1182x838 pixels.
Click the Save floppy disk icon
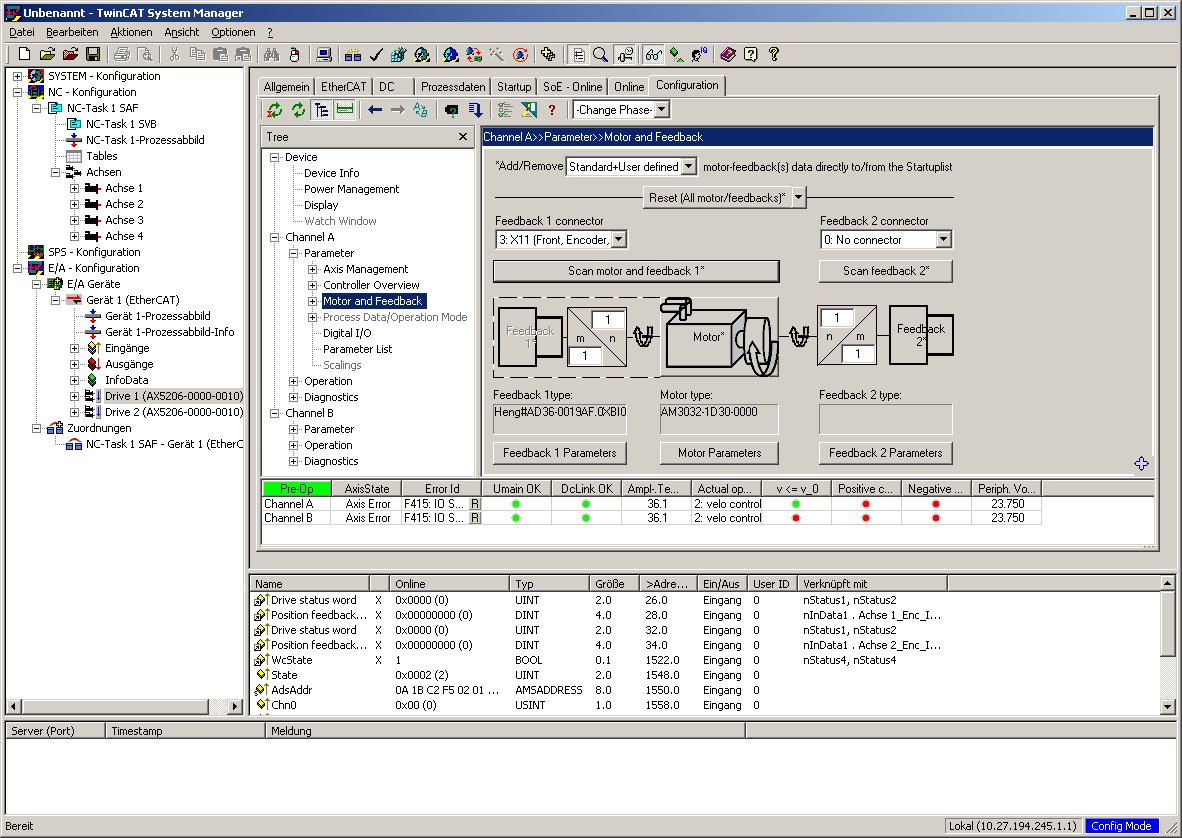tap(93, 54)
